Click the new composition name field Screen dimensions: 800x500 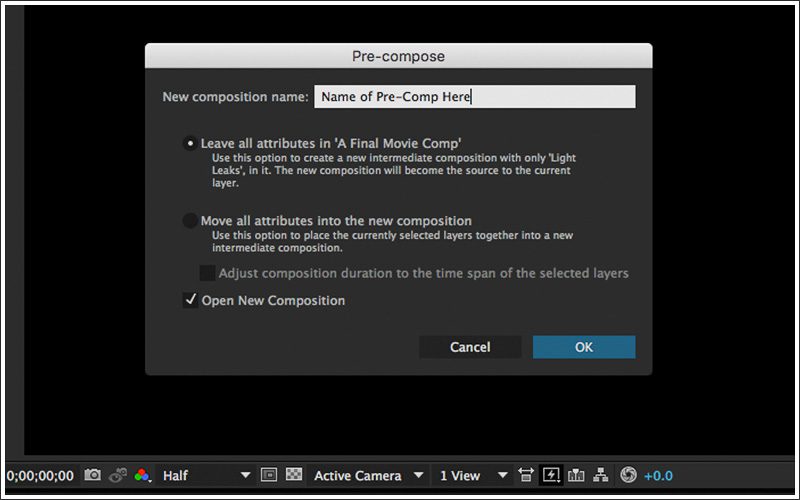pos(474,97)
